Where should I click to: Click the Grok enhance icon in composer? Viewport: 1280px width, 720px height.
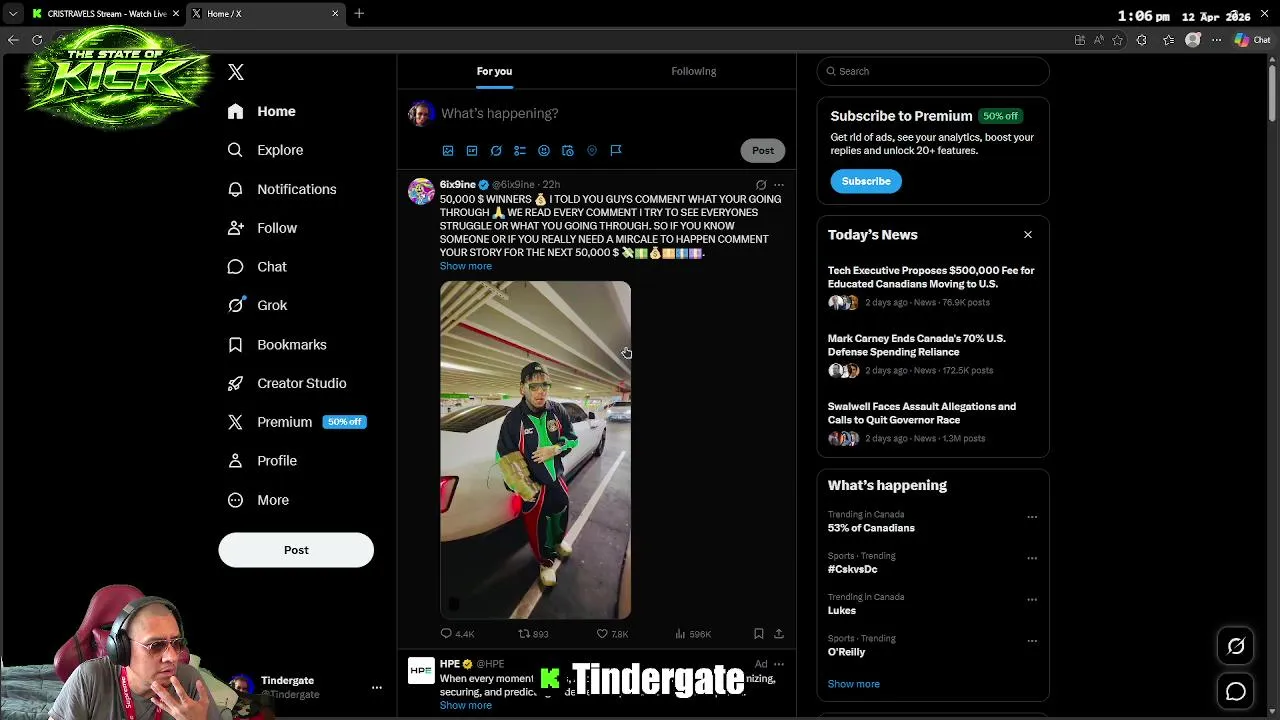[x=496, y=151]
